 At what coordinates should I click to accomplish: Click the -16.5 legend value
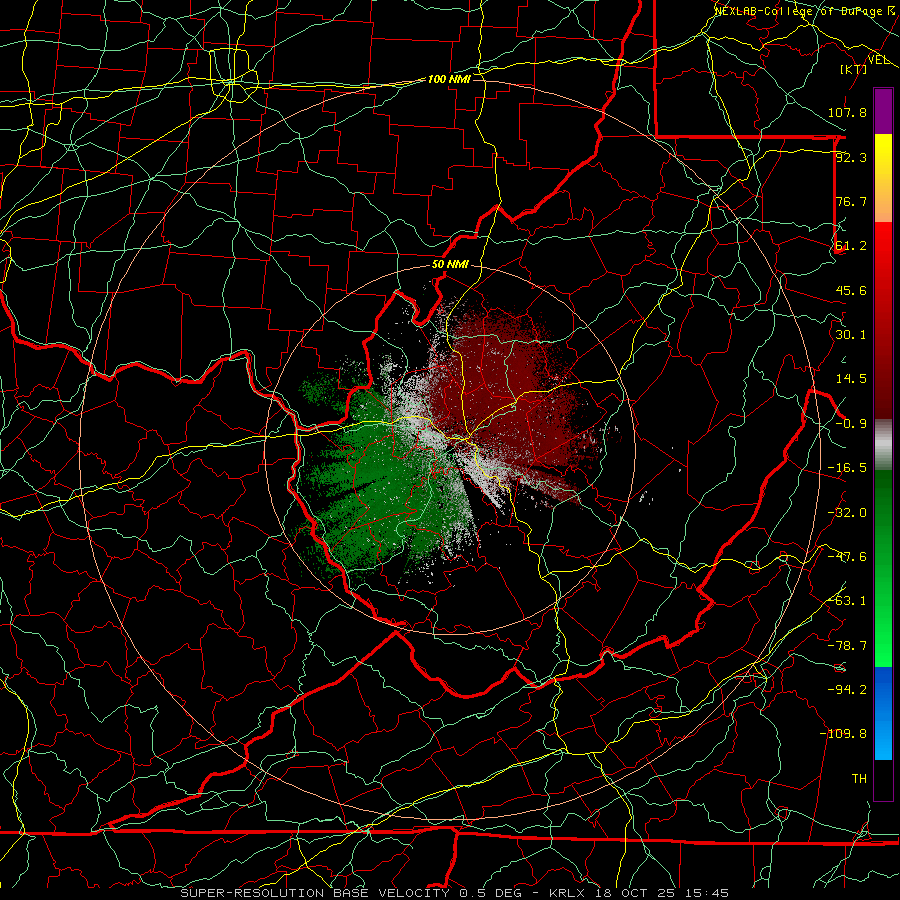pos(847,468)
